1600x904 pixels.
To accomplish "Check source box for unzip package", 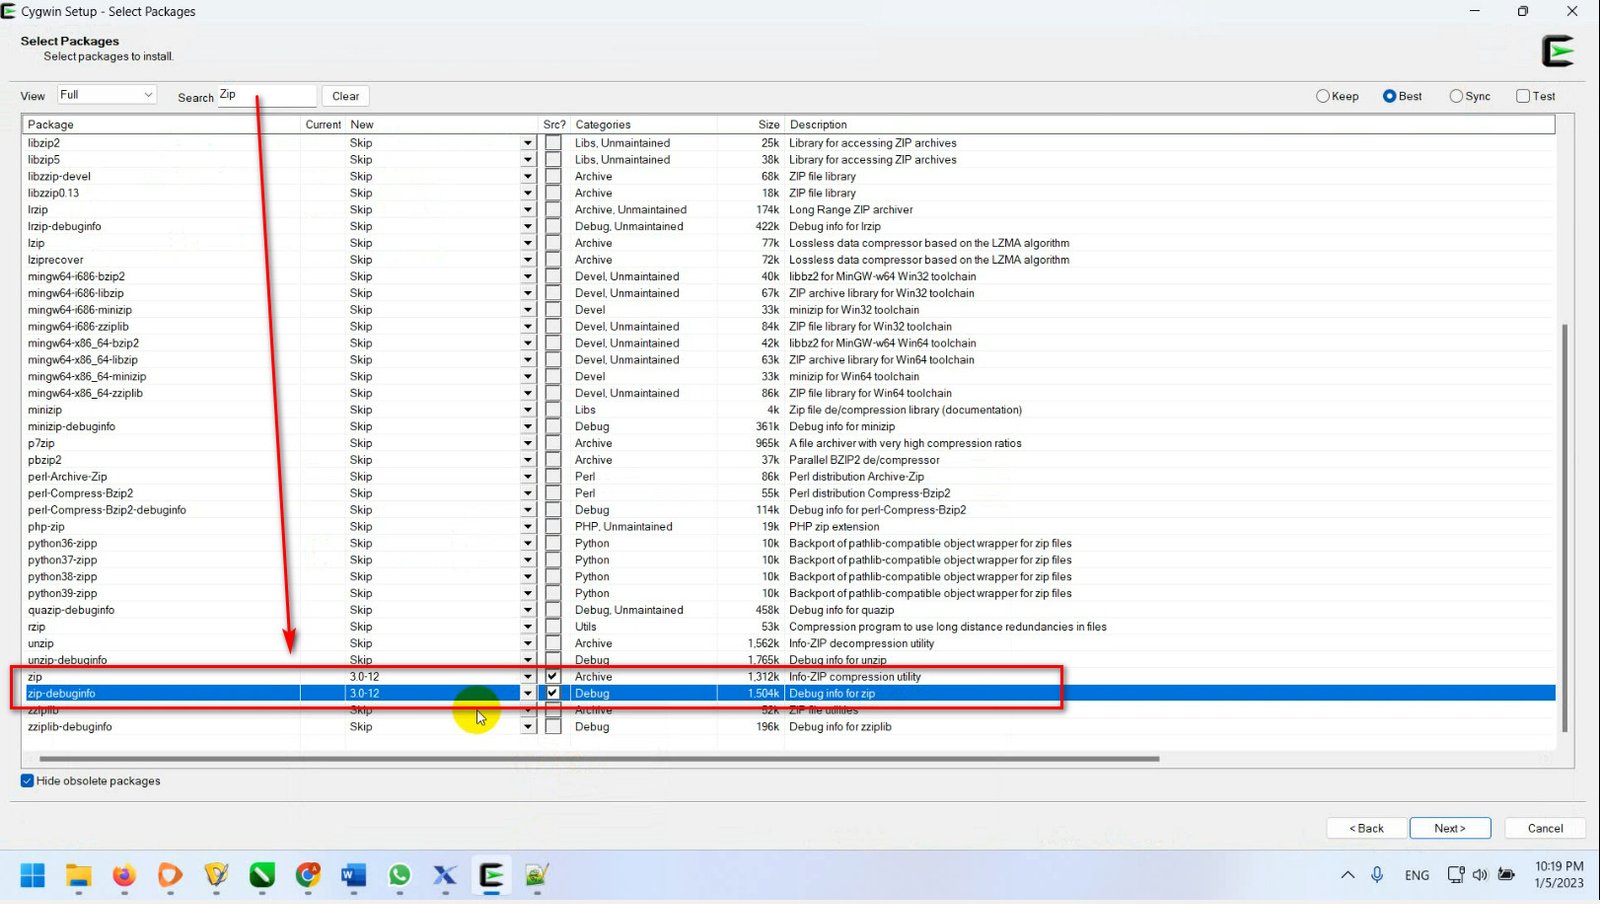I will 553,643.
